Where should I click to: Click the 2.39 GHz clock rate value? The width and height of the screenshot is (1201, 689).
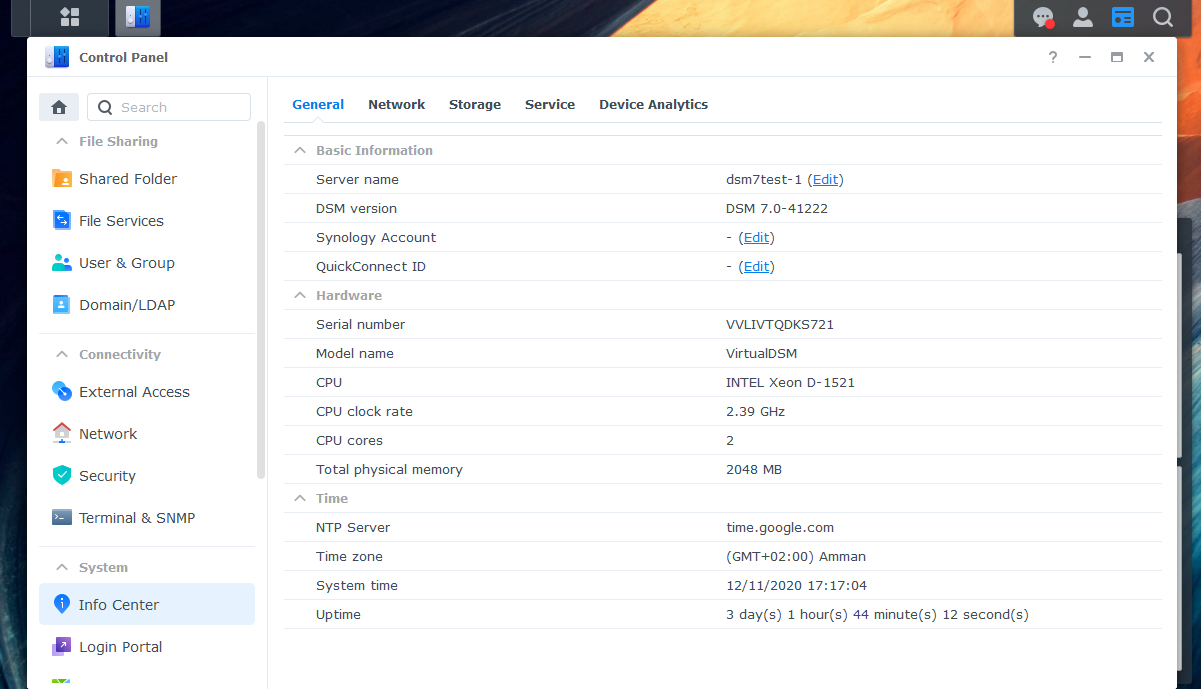(x=756, y=411)
